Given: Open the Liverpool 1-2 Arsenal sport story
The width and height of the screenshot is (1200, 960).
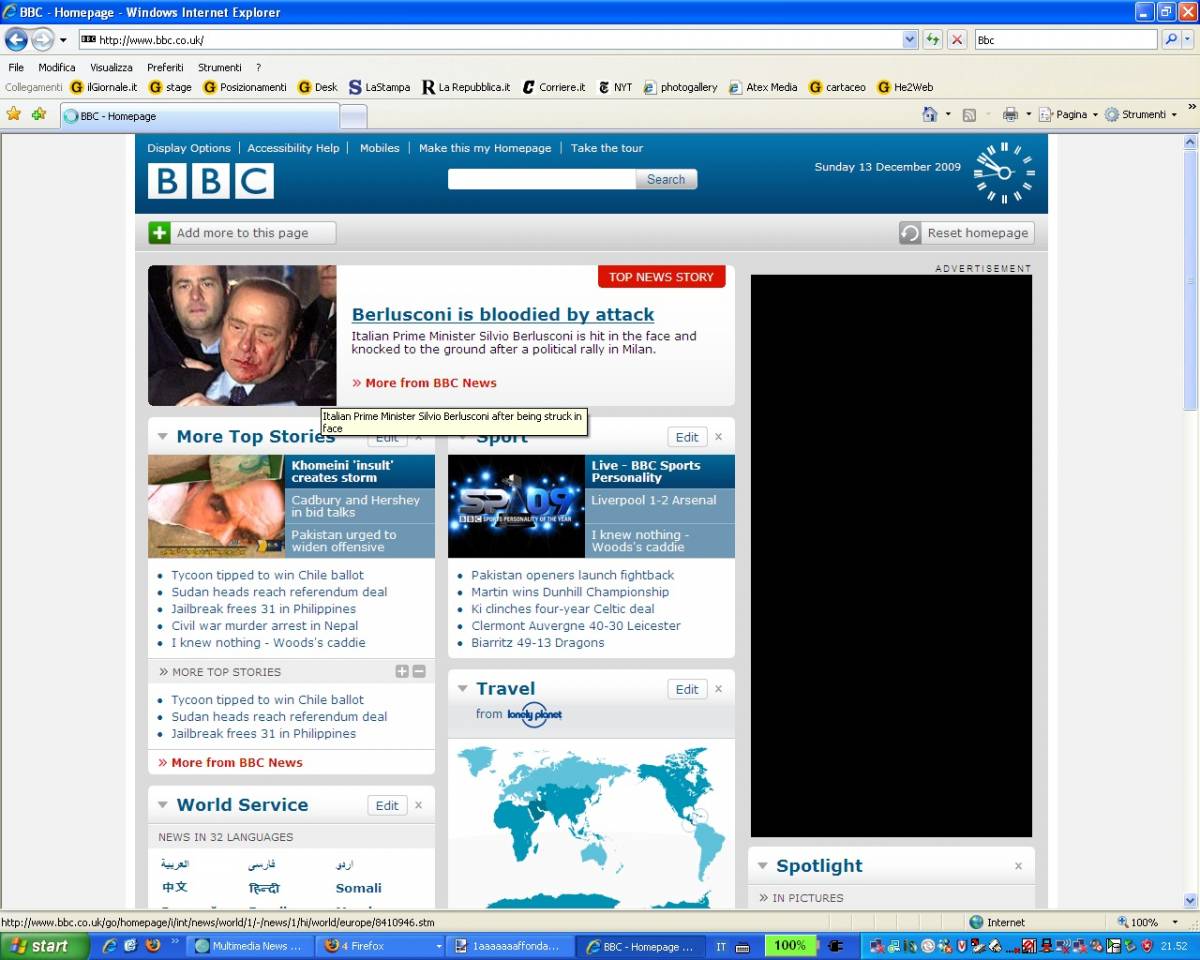Looking at the screenshot, I should point(654,500).
